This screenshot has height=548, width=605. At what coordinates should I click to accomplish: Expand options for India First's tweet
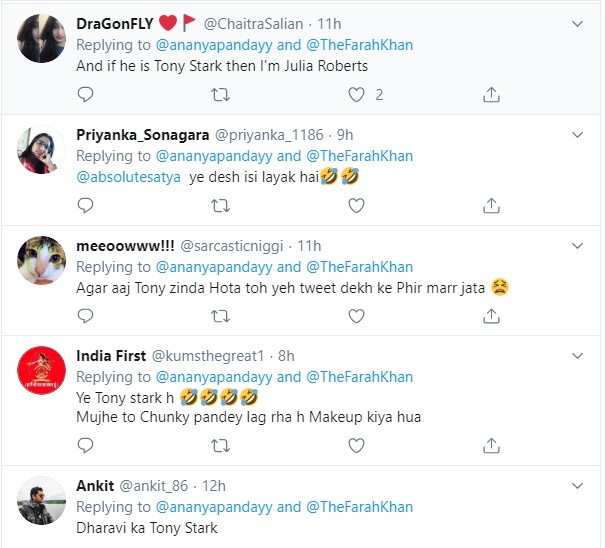577,355
